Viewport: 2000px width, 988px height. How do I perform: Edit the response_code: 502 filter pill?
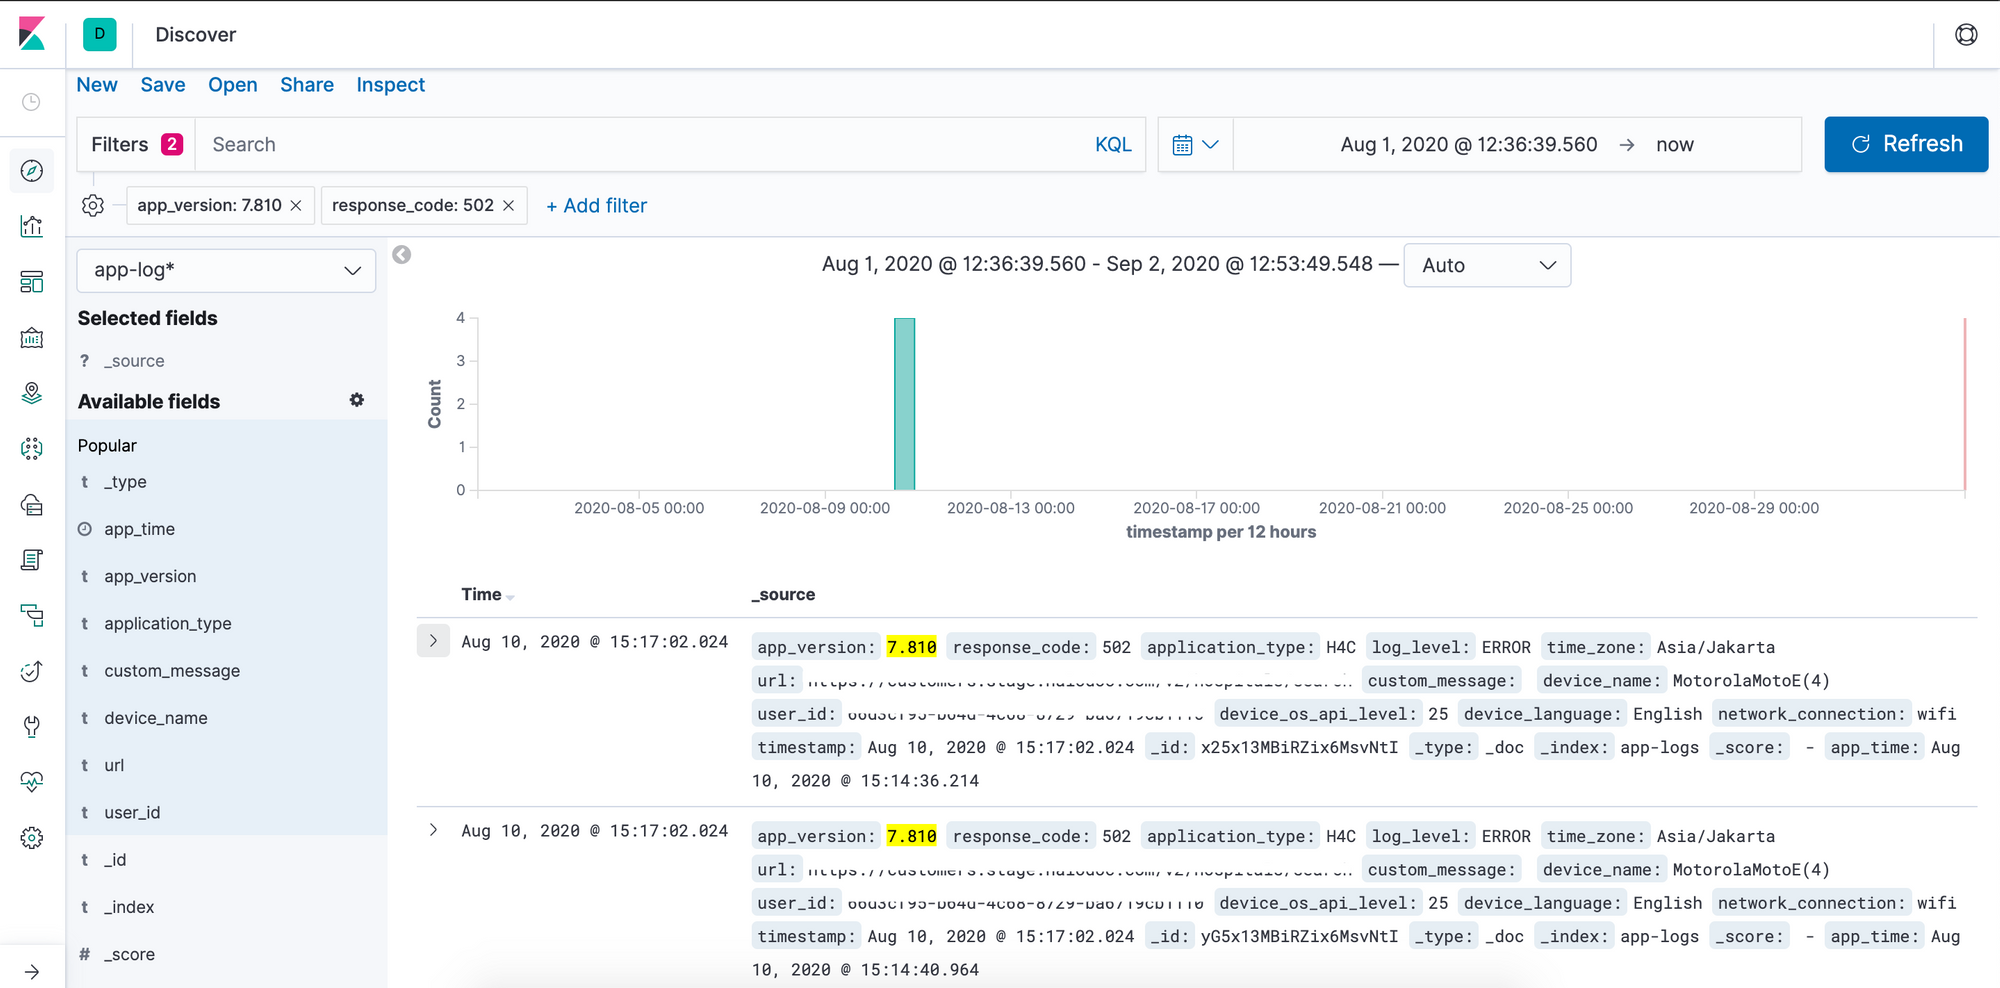[x=413, y=205]
